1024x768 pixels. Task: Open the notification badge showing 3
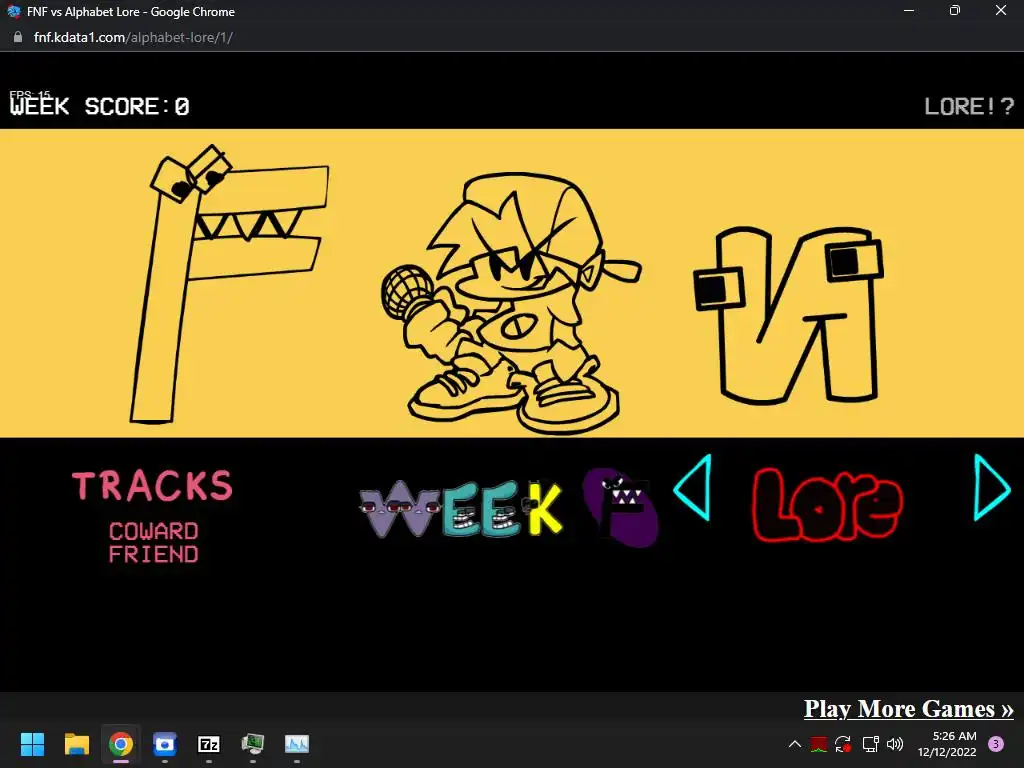pyautogui.click(x=996, y=744)
